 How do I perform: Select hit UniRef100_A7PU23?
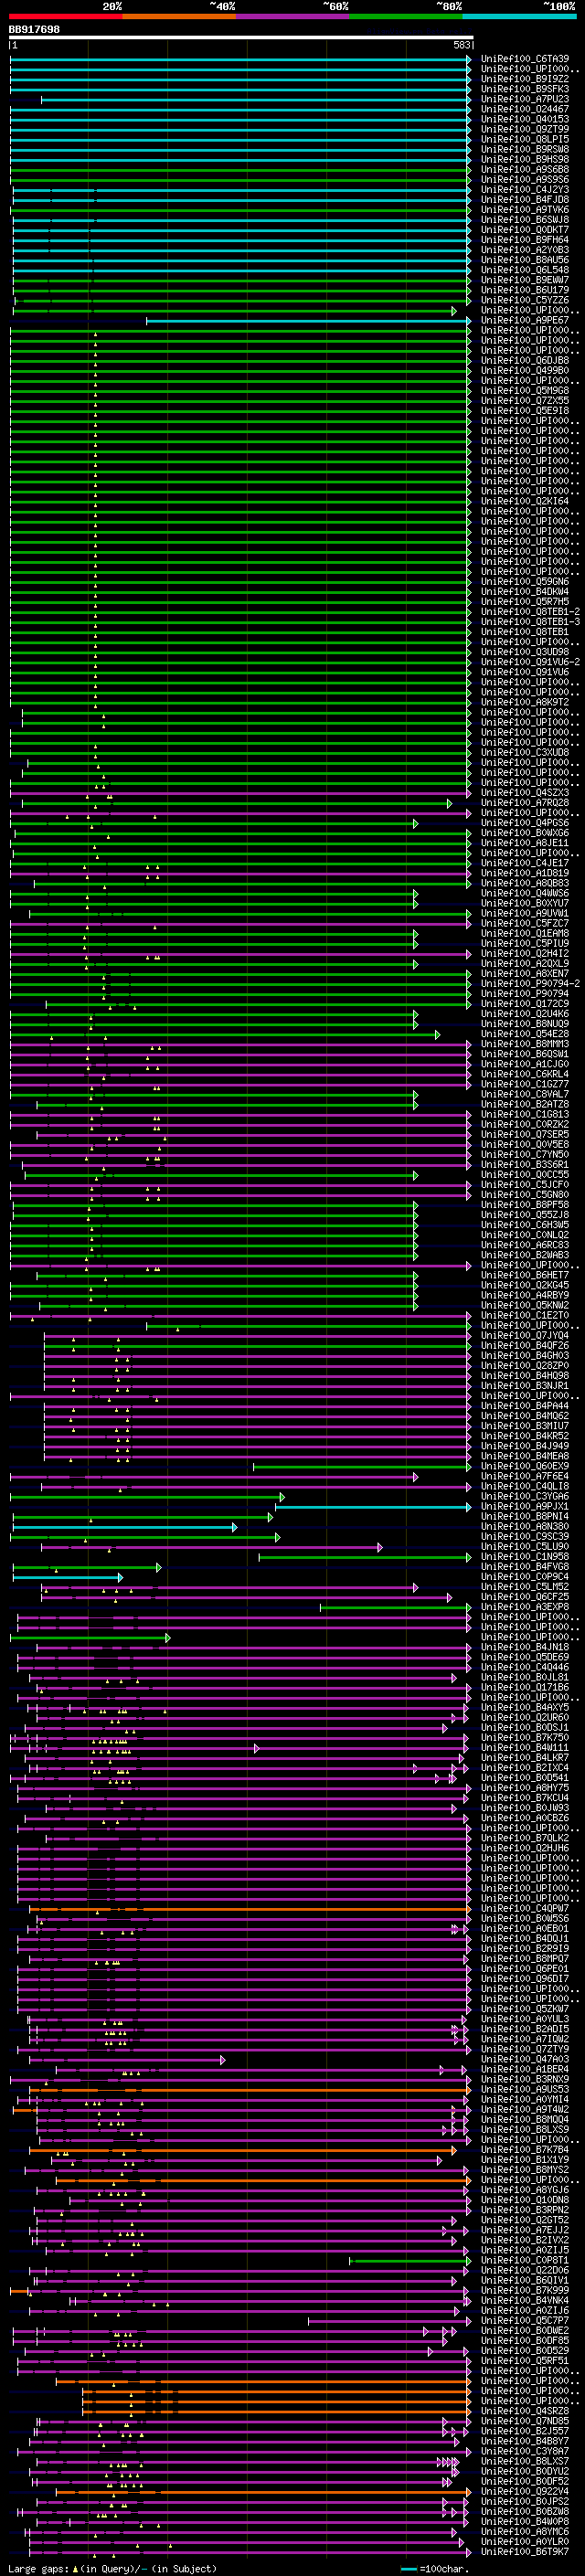pyautogui.click(x=525, y=99)
